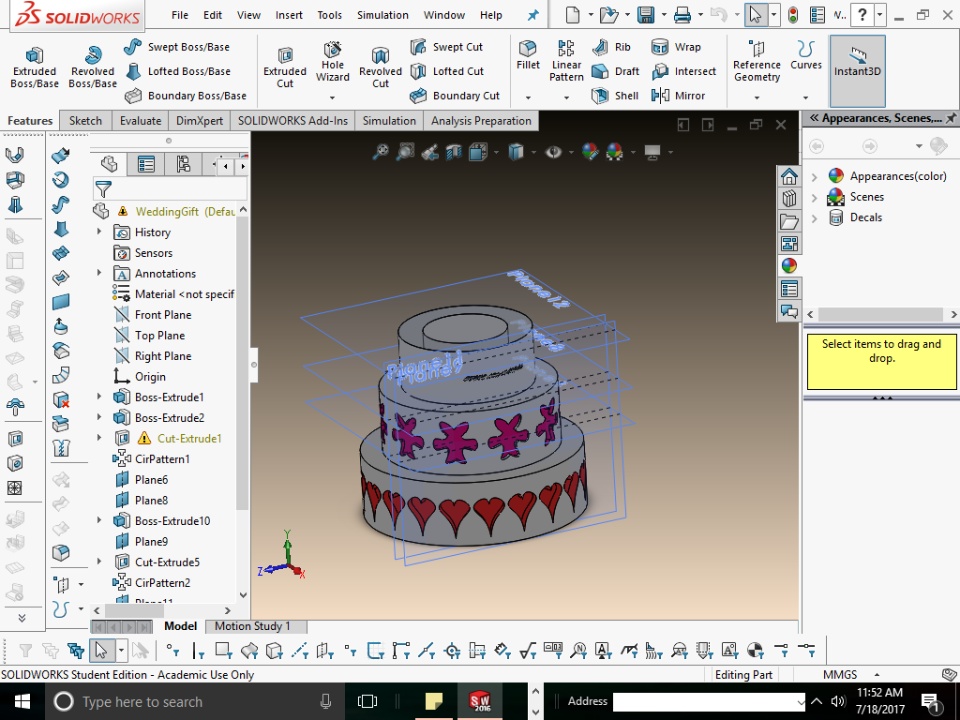Toggle the selection filter funnel icon
The image size is (960, 720).
pyautogui.click(x=103, y=189)
